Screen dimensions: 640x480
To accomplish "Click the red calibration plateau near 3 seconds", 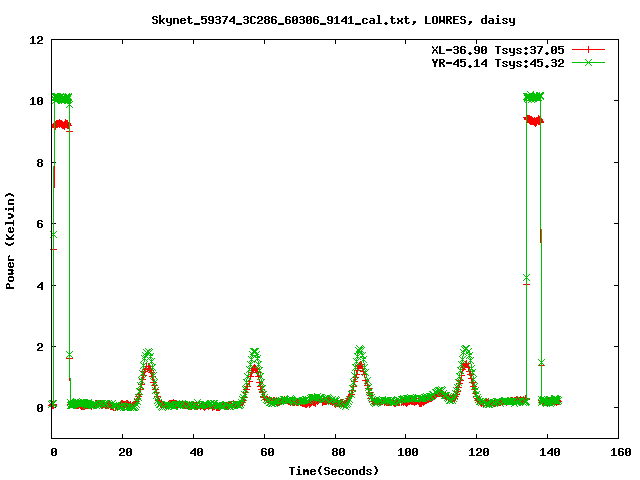I will 62,124.
